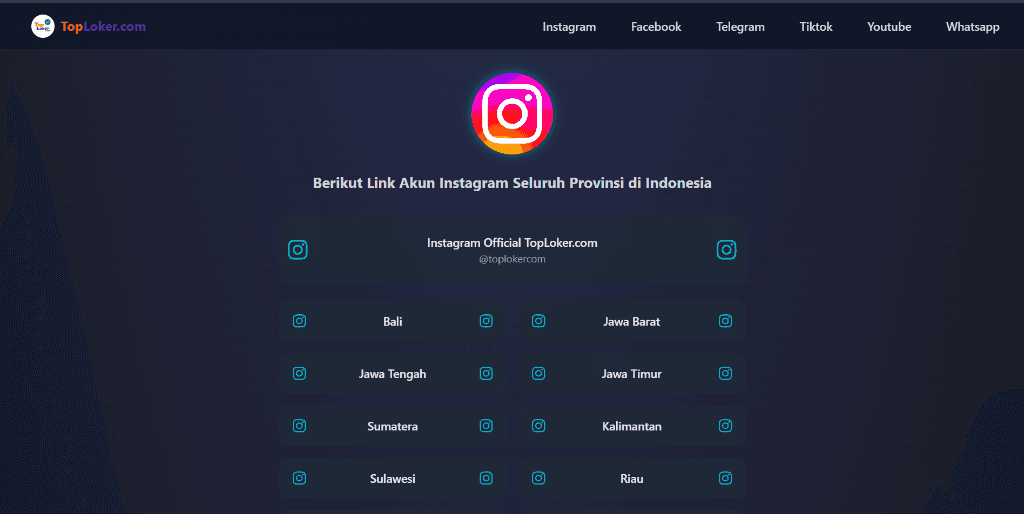Click the @toplokercom handle text
The height and width of the screenshot is (514, 1024).
(x=512, y=259)
